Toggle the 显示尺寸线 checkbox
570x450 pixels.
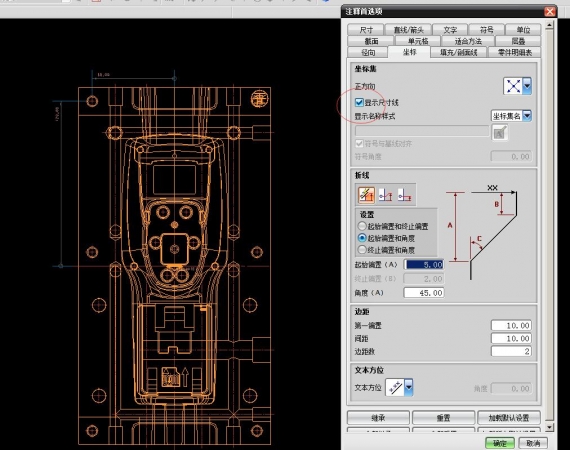359,102
